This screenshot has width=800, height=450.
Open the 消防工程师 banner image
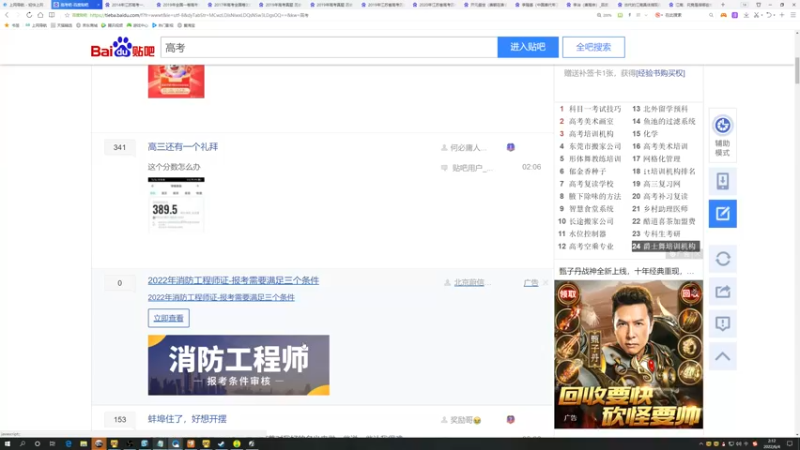tap(239, 365)
